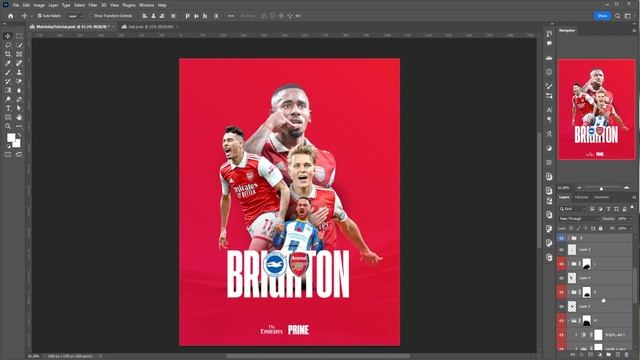Image resolution: width=640 pixels, height=360 pixels.
Task: Add a layer mask icon
Action: [591, 355]
